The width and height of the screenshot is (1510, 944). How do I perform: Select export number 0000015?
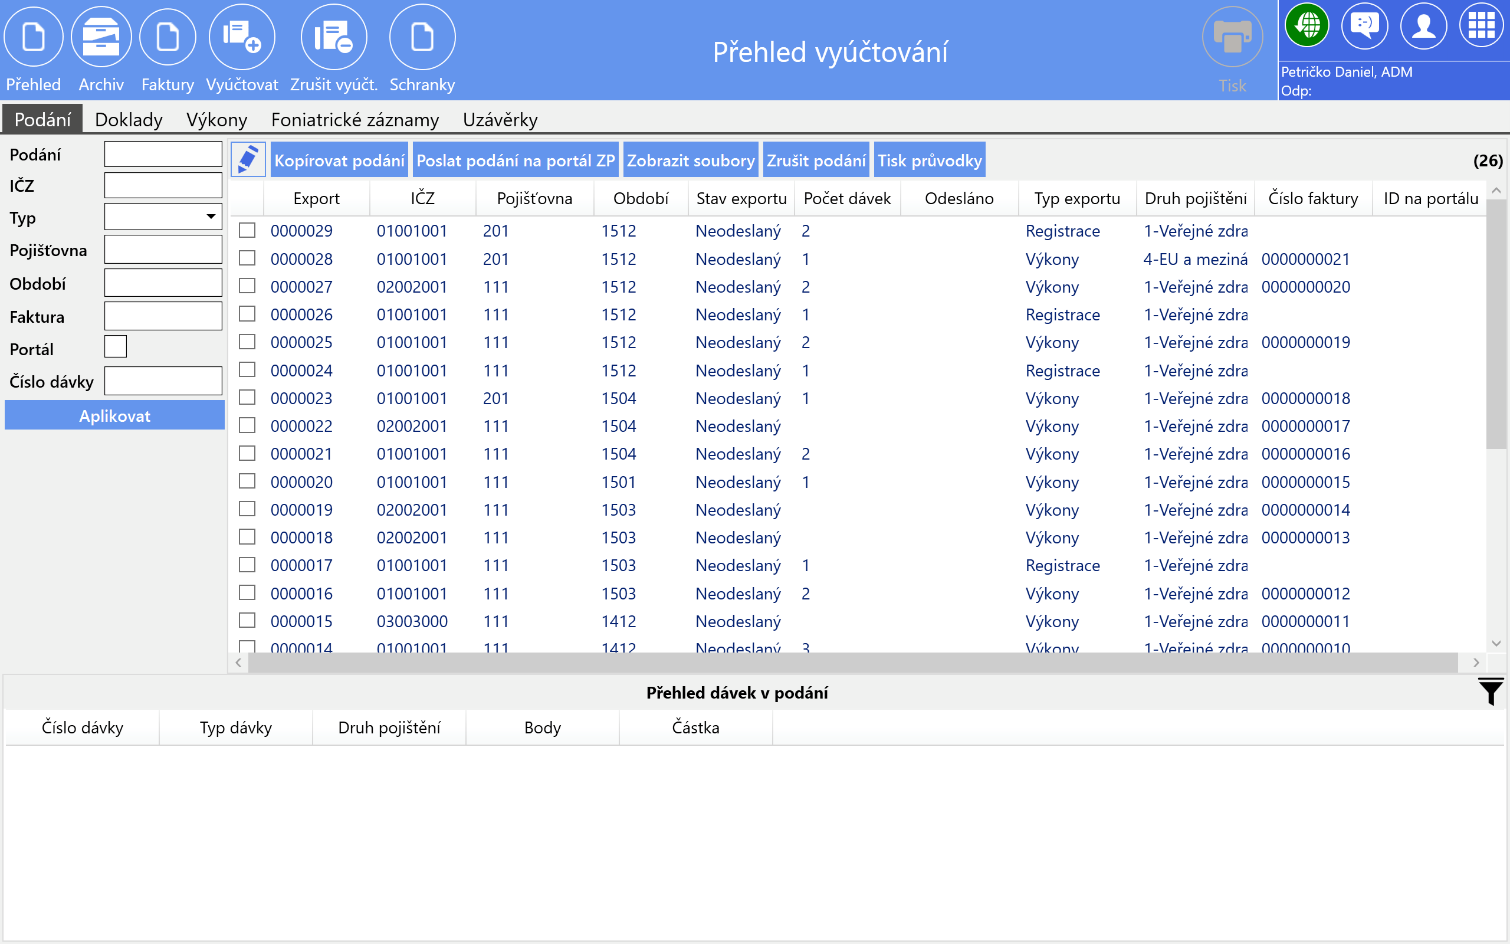(x=301, y=621)
